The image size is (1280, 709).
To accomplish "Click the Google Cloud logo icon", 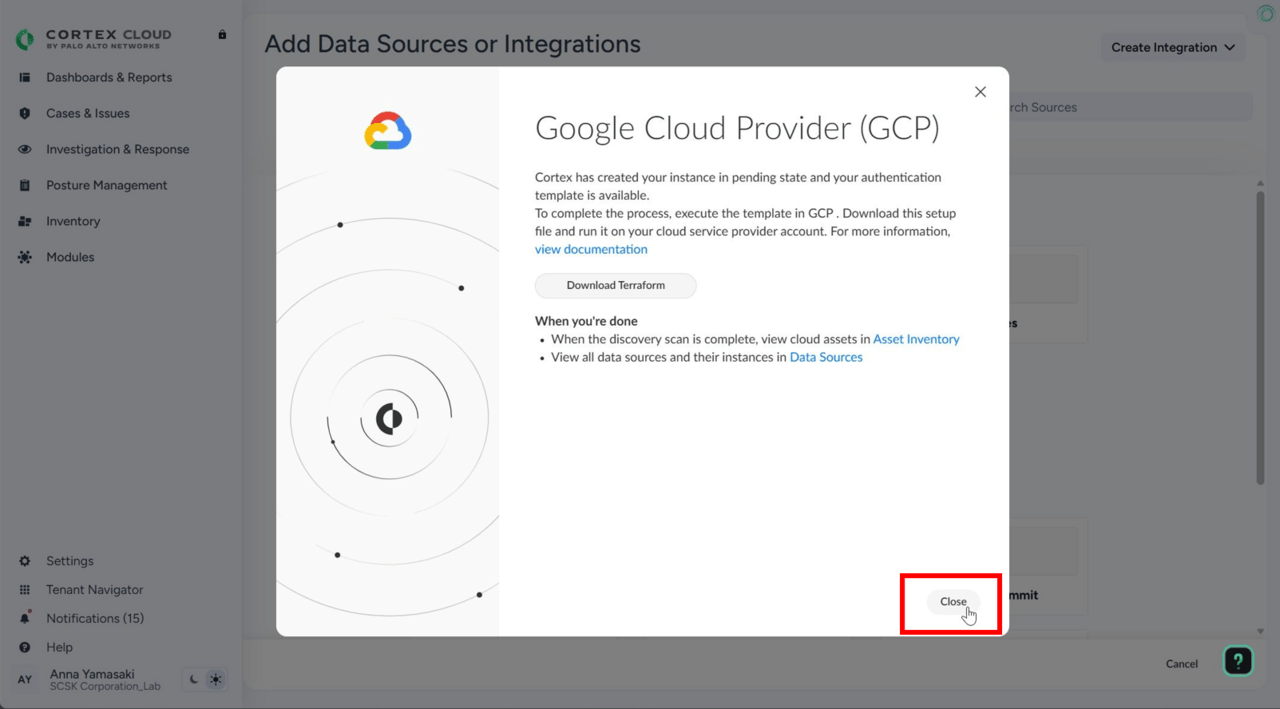I will click(x=388, y=131).
